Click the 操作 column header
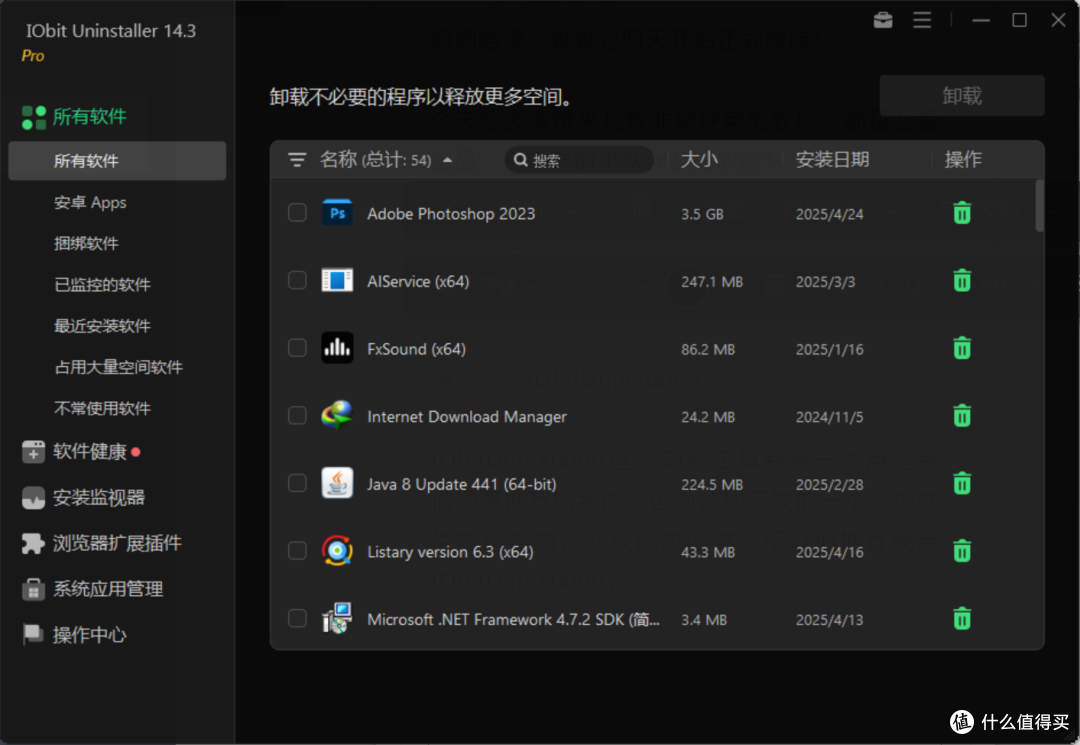The width and height of the screenshot is (1080, 745). [x=962, y=160]
